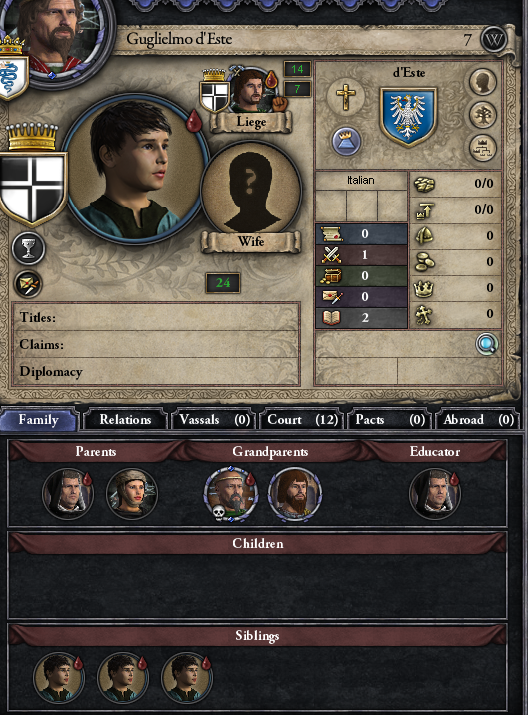Click the Catholic cross religion icon
The height and width of the screenshot is (715, 528).
346,97
